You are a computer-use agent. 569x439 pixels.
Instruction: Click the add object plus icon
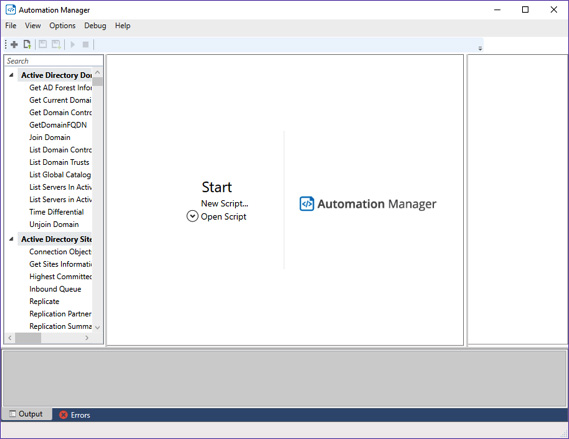click(x=14, y=45)
